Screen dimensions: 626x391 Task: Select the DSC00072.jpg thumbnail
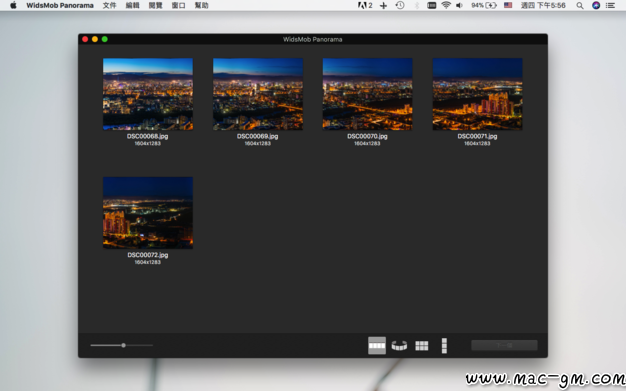pyautogui.click(x=148, y=212)
